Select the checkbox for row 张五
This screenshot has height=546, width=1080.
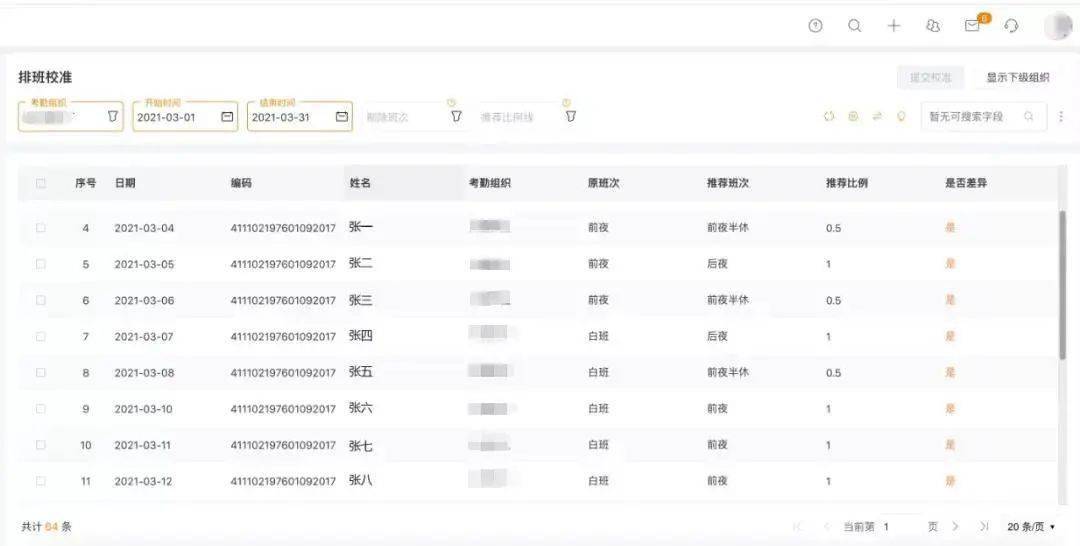pos(41,372)
